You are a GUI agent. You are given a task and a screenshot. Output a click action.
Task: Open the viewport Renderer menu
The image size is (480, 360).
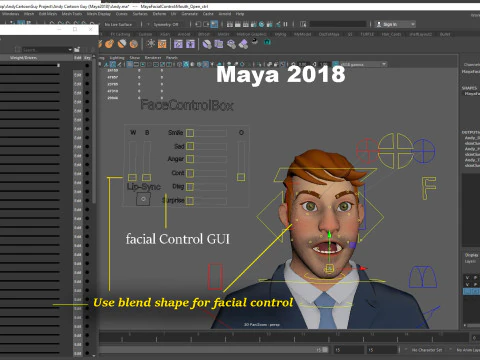[x=153, y=58]
